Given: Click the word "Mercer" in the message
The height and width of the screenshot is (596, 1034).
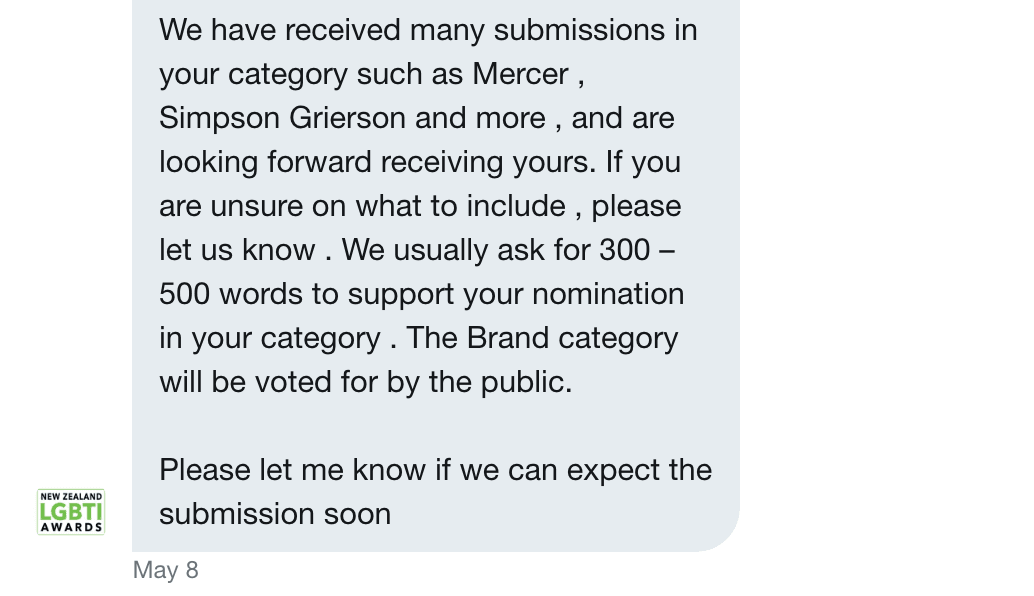Looking at the screenshot, I should pos(520,74).
